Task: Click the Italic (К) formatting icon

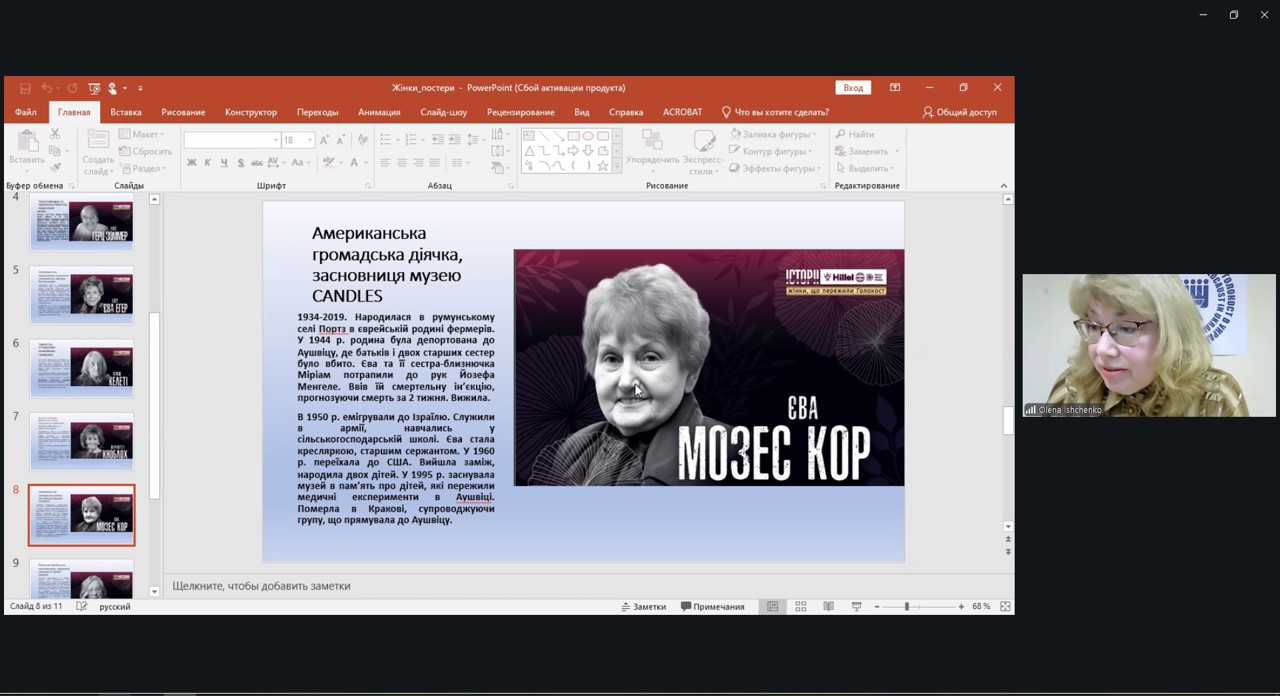Action: click(208, 163)
